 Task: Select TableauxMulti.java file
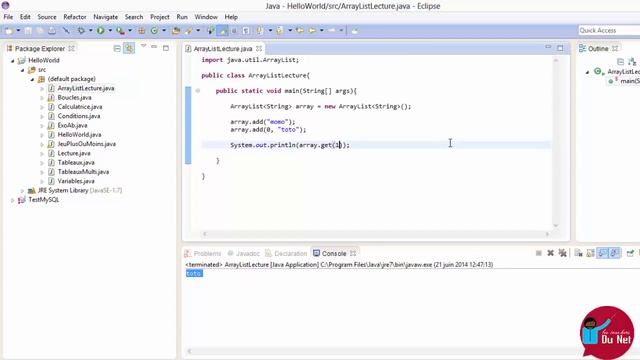point(83,172)
